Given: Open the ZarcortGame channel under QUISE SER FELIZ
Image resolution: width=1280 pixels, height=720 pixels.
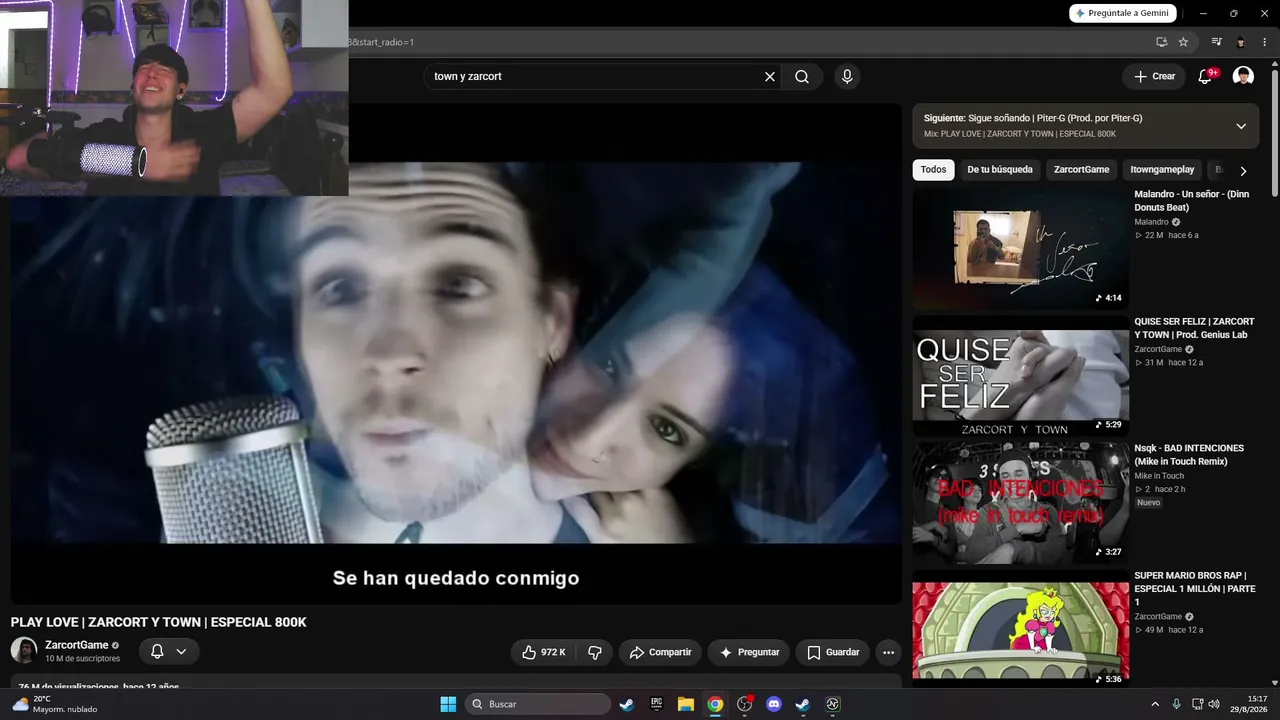Looking at the screenshot, I should (1158, 349).
